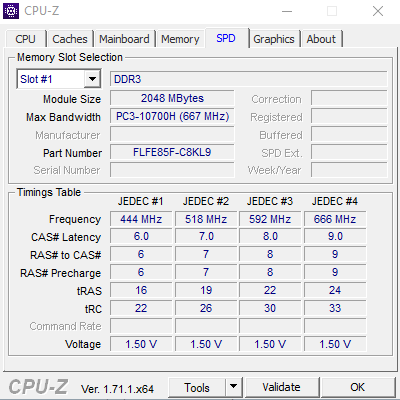This screenshot has height=400, width=400.
Task: Click tRC value 33
Action: coord(335,308)
